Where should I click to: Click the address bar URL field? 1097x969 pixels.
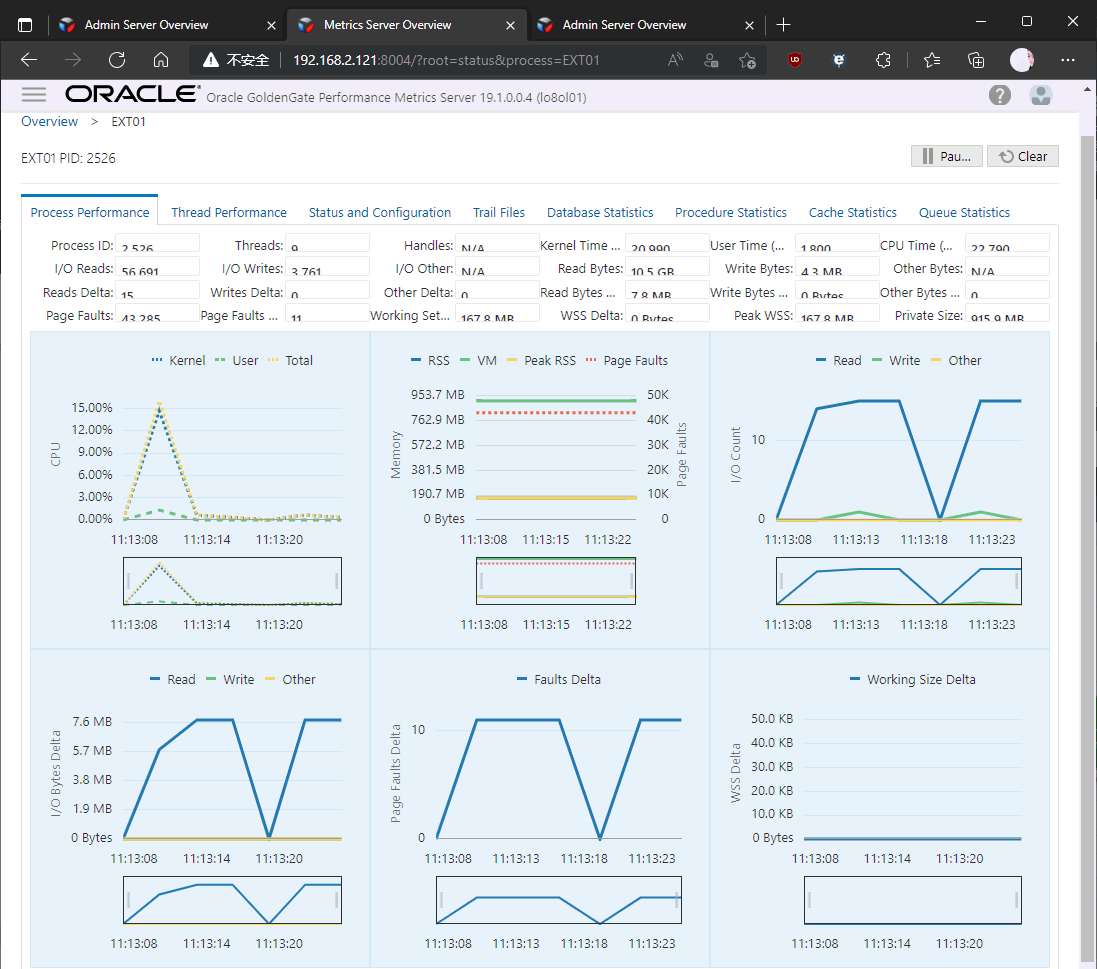446,60
